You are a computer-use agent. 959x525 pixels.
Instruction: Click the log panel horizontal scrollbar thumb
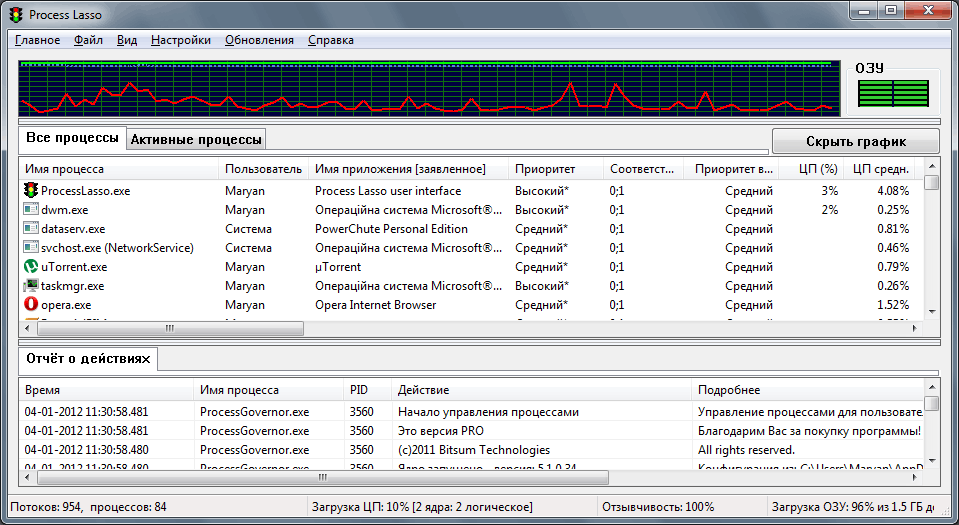coord(323,477)
